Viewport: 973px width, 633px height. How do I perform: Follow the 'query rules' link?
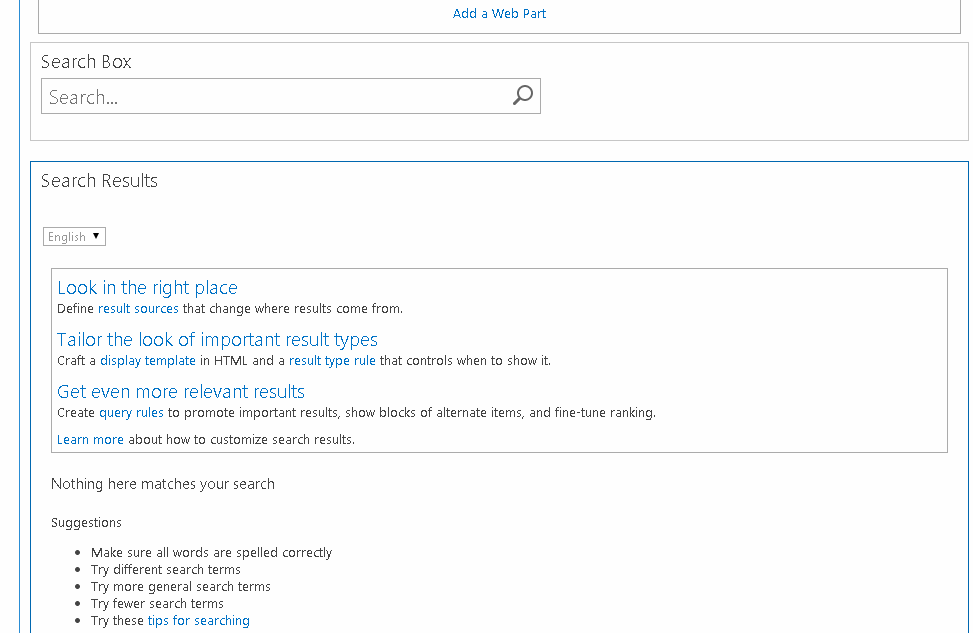pos(132,413)
